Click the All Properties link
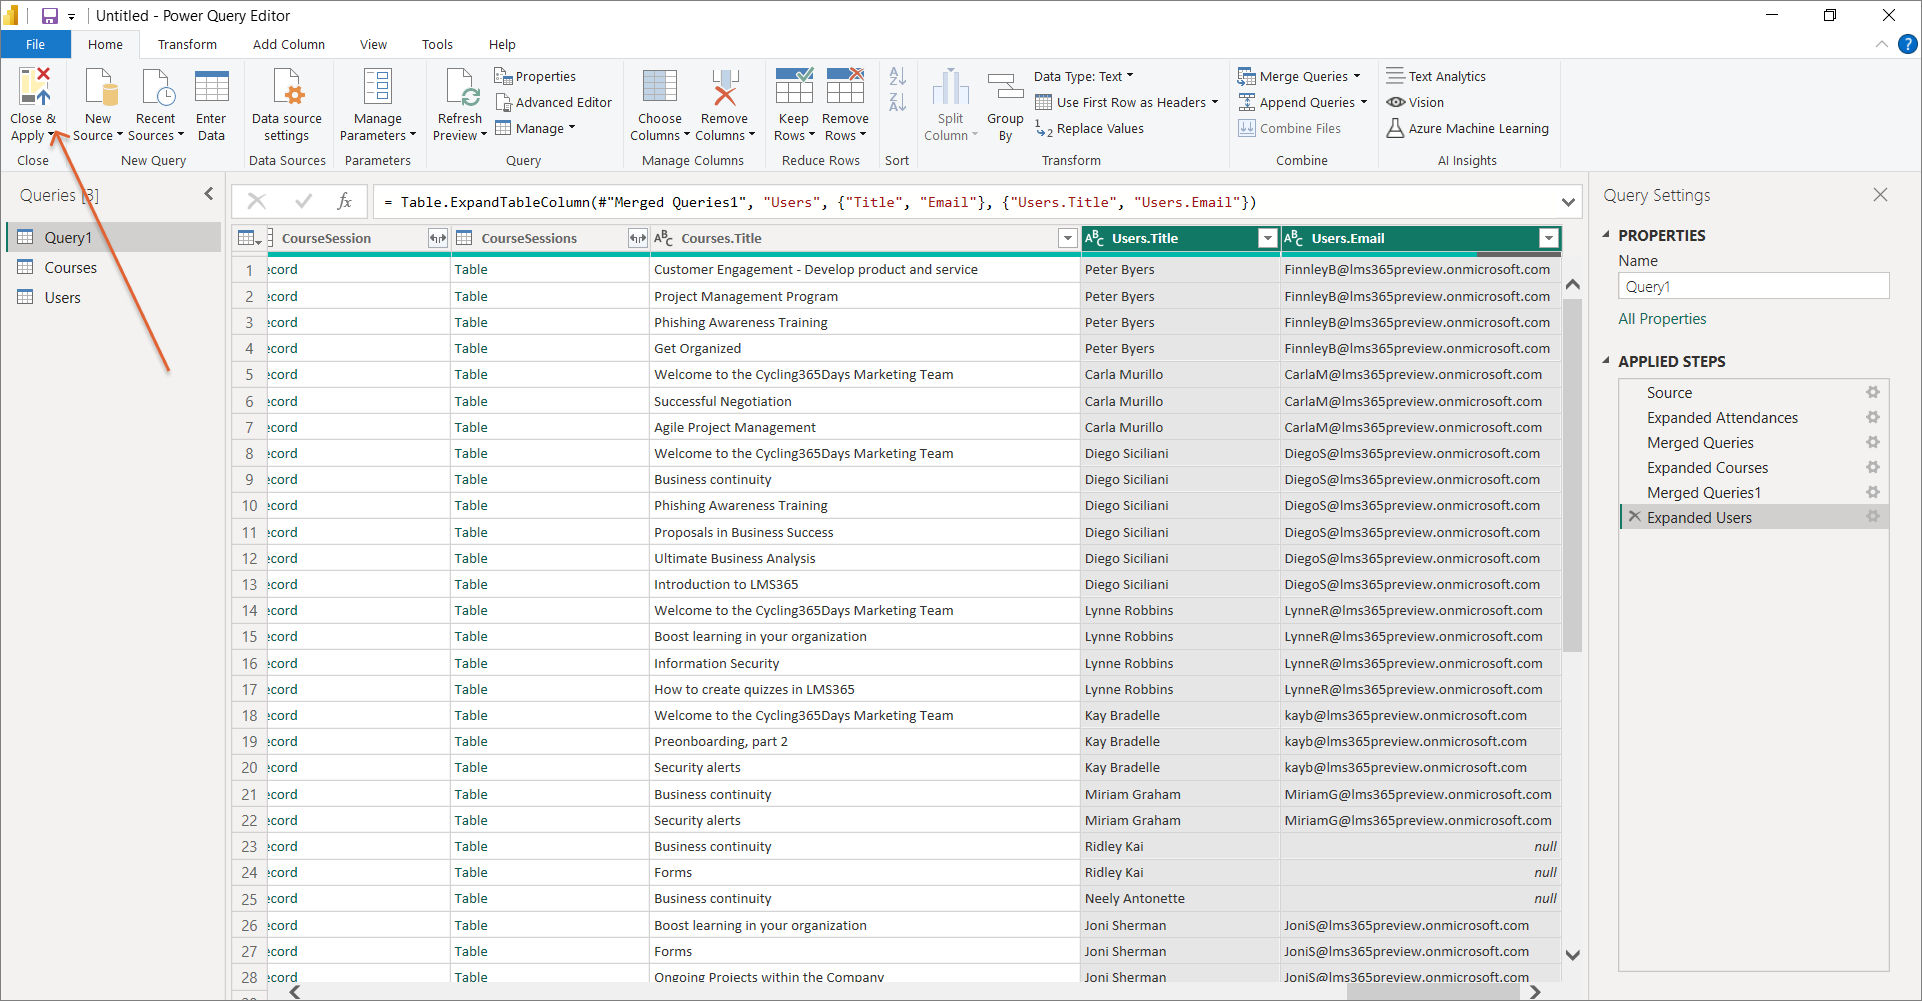Image resolution: width=1922 pixels, height=1001 pixels. [1662, 319]
